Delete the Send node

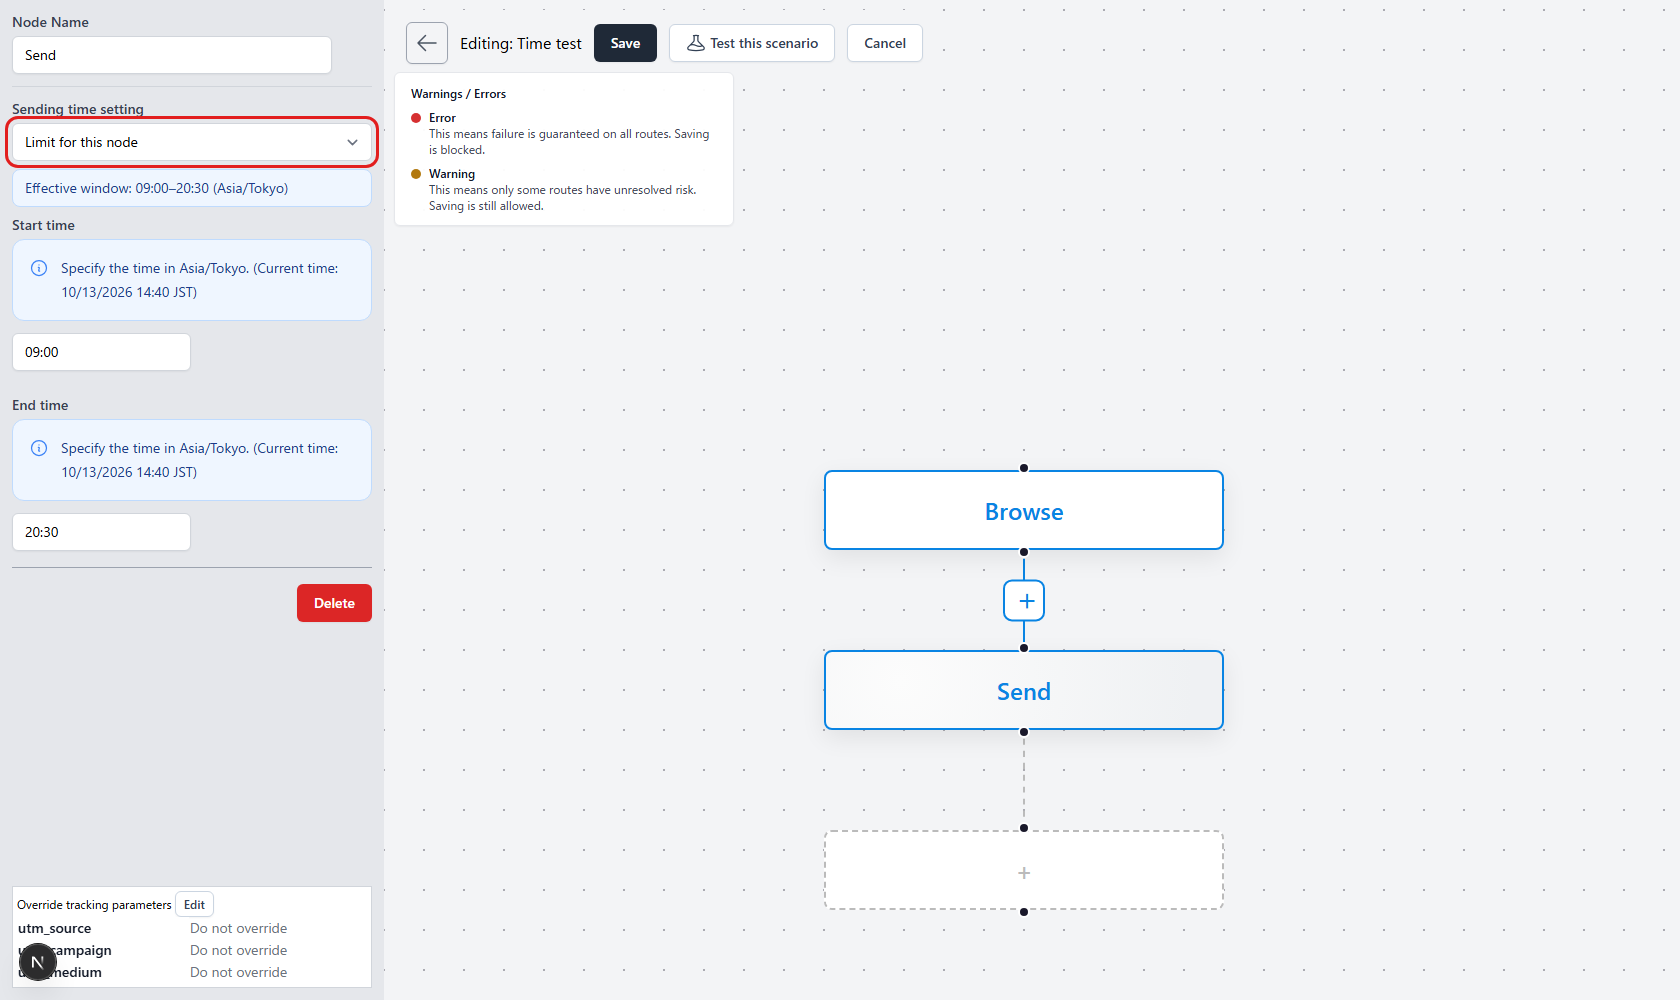tap(334, 603)
